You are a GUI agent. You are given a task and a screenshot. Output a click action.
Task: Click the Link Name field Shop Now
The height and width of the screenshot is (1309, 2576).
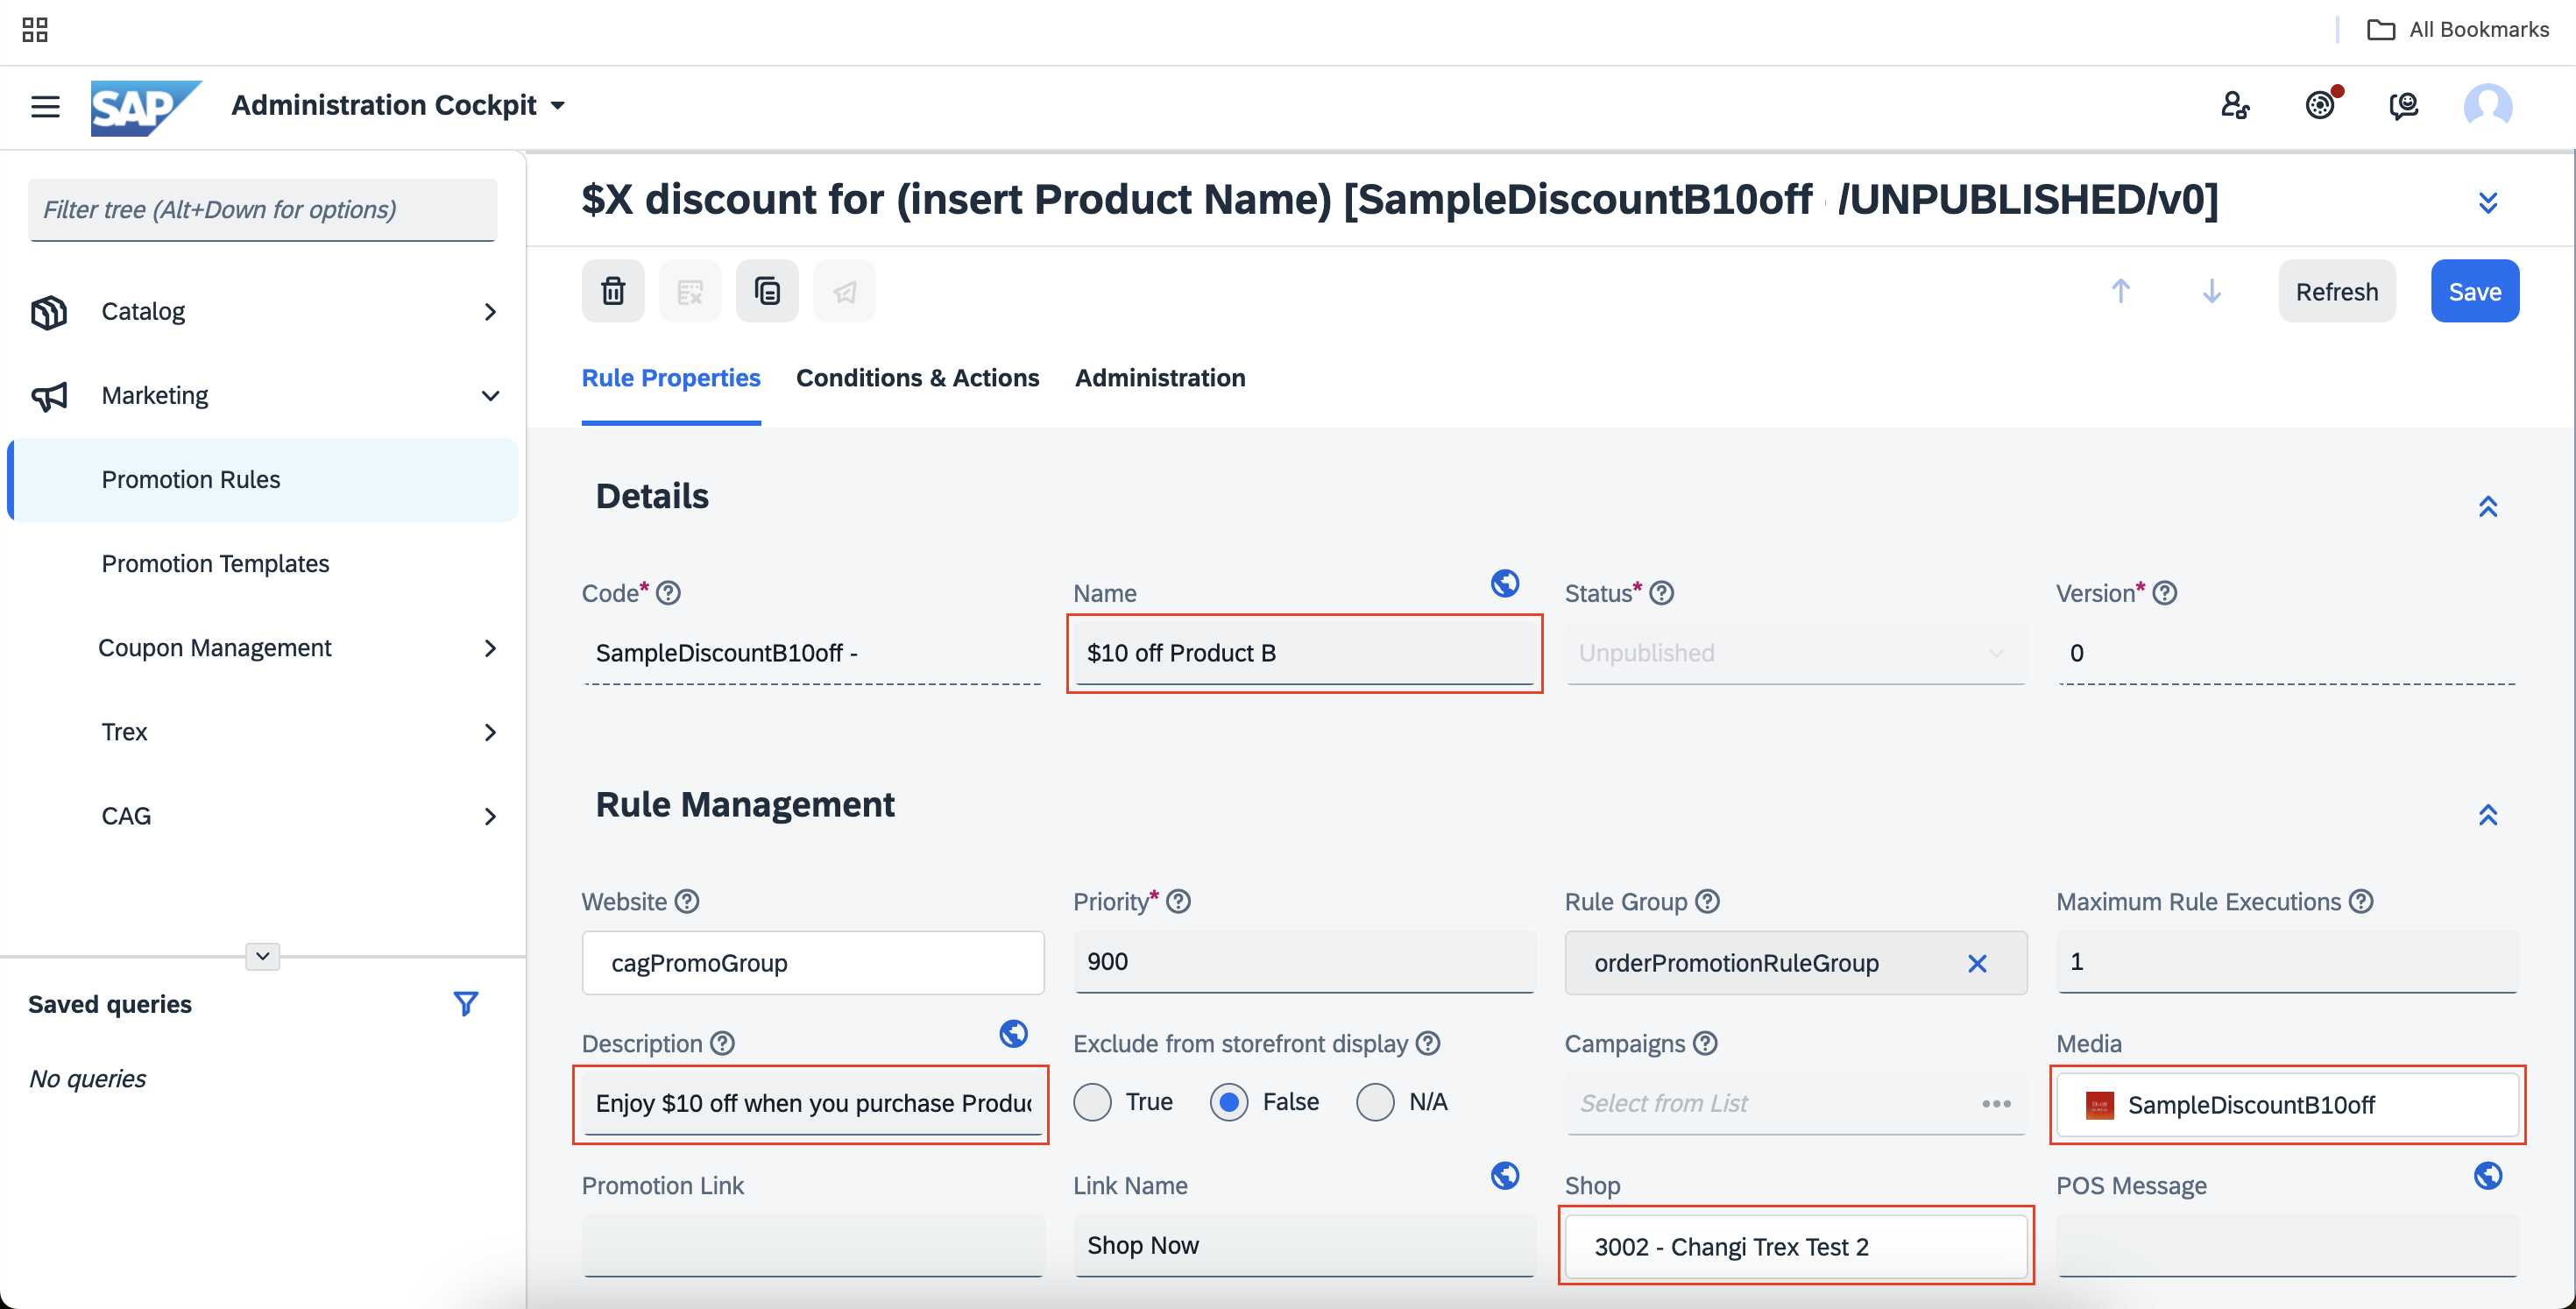pyautogui.click(x=1304, y=1246)
